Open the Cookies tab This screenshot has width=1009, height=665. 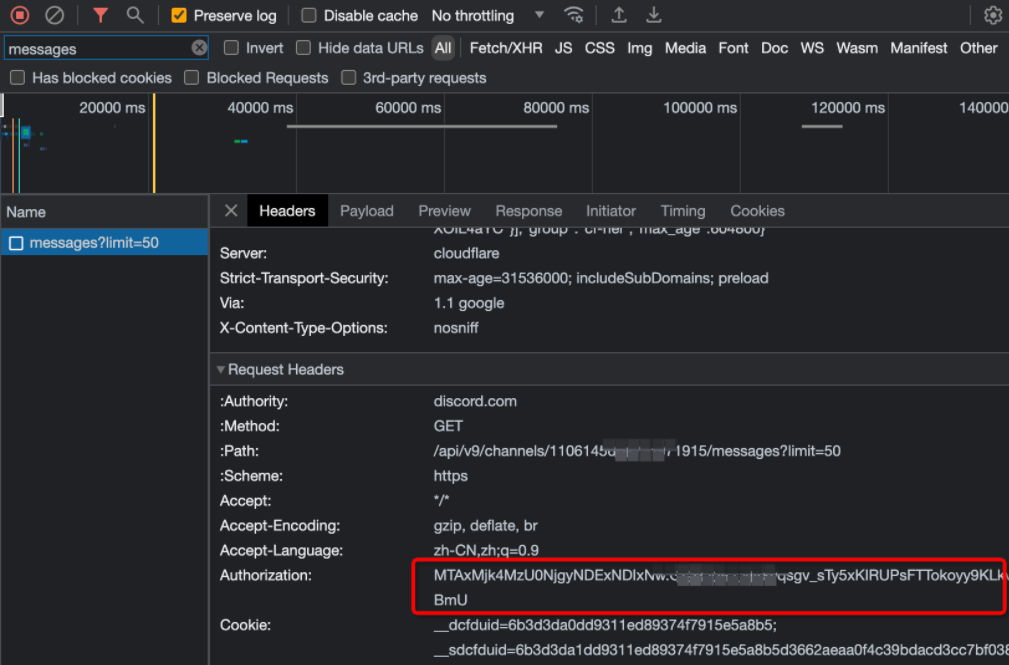[x=757, y=211]
